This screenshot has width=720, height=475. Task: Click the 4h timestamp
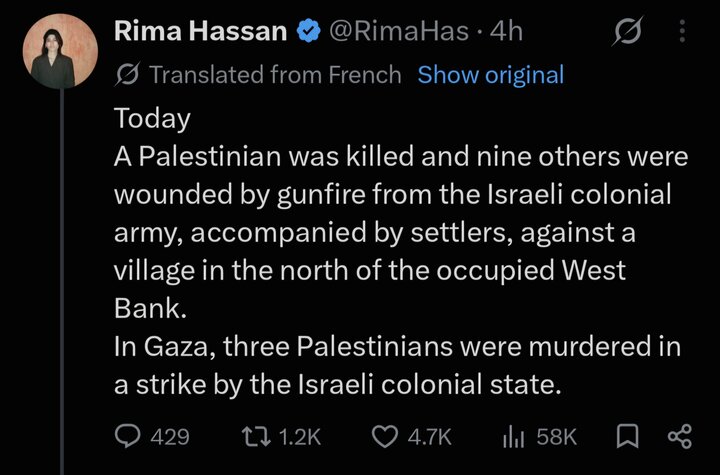506,31
